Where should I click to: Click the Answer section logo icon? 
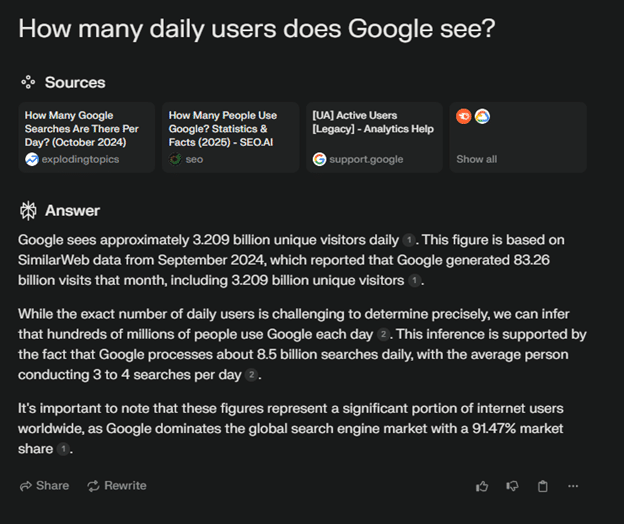(28, 211)
